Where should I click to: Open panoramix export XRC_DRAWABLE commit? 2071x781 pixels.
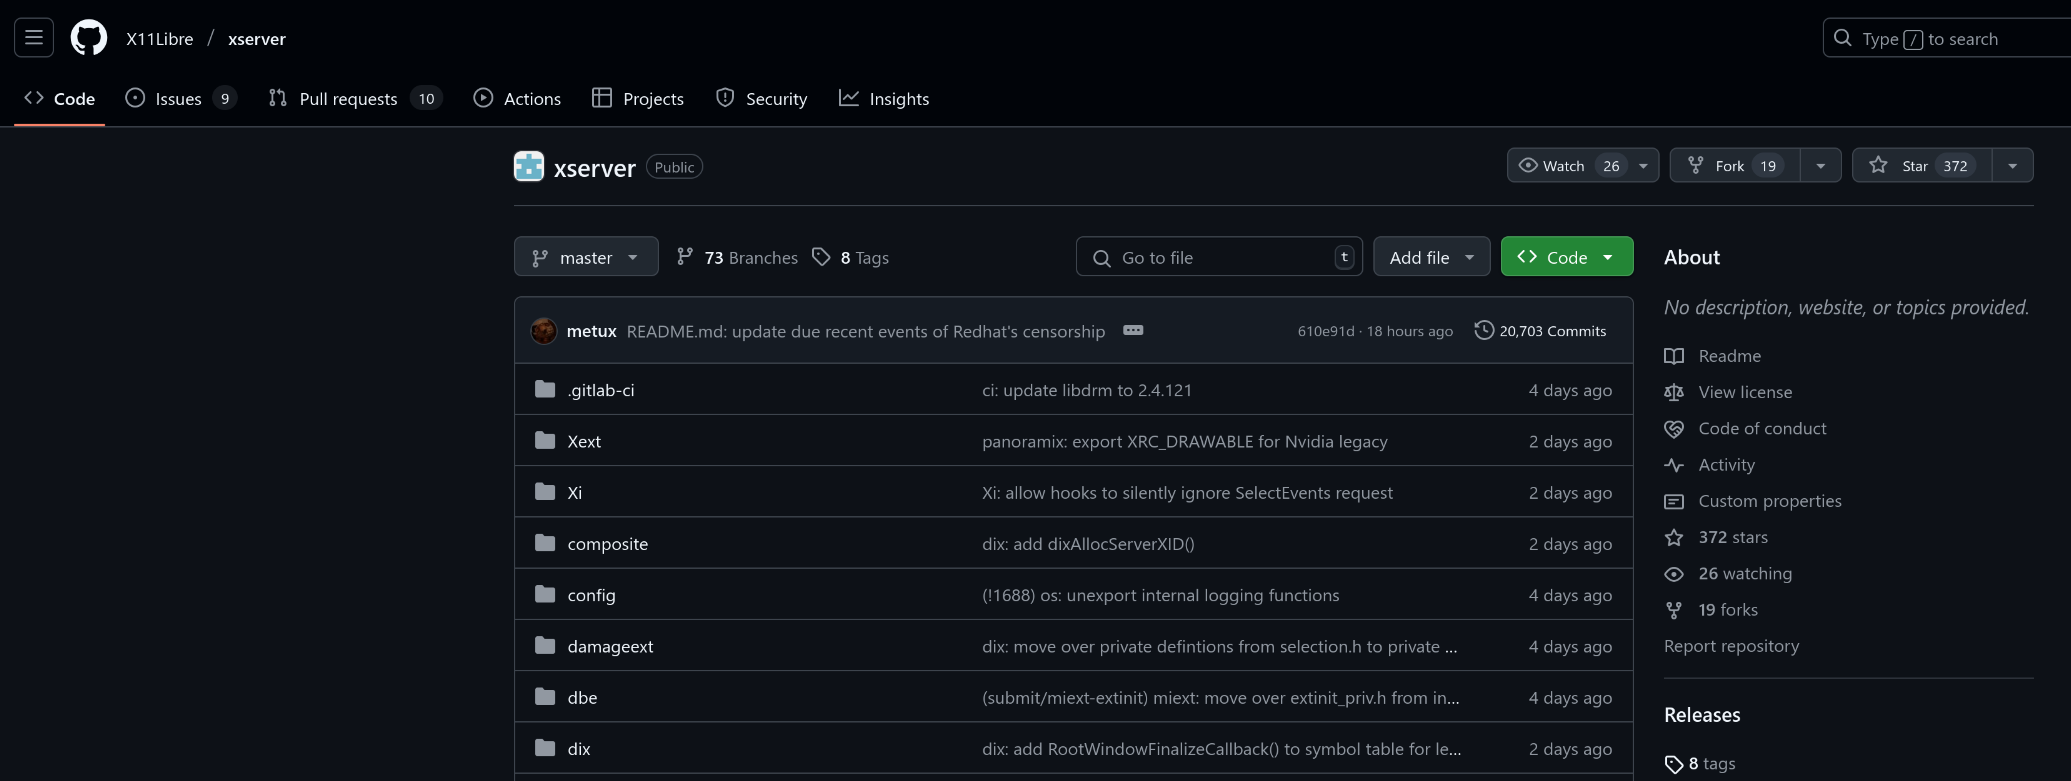pyautogui.click(x=1185, y=441)
